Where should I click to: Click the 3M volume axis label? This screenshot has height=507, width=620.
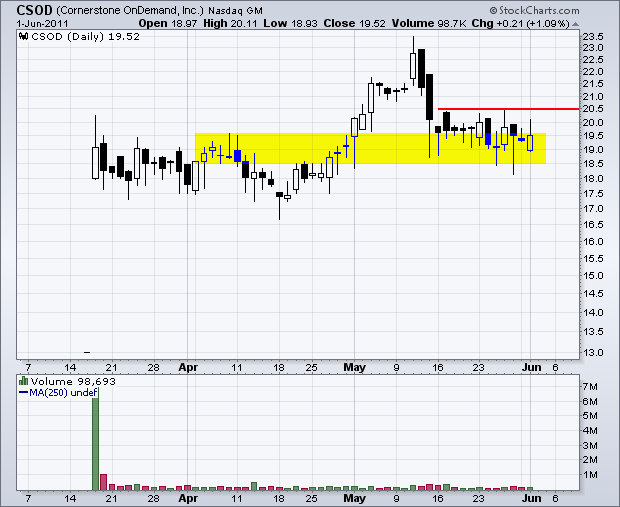pos(590,445)
